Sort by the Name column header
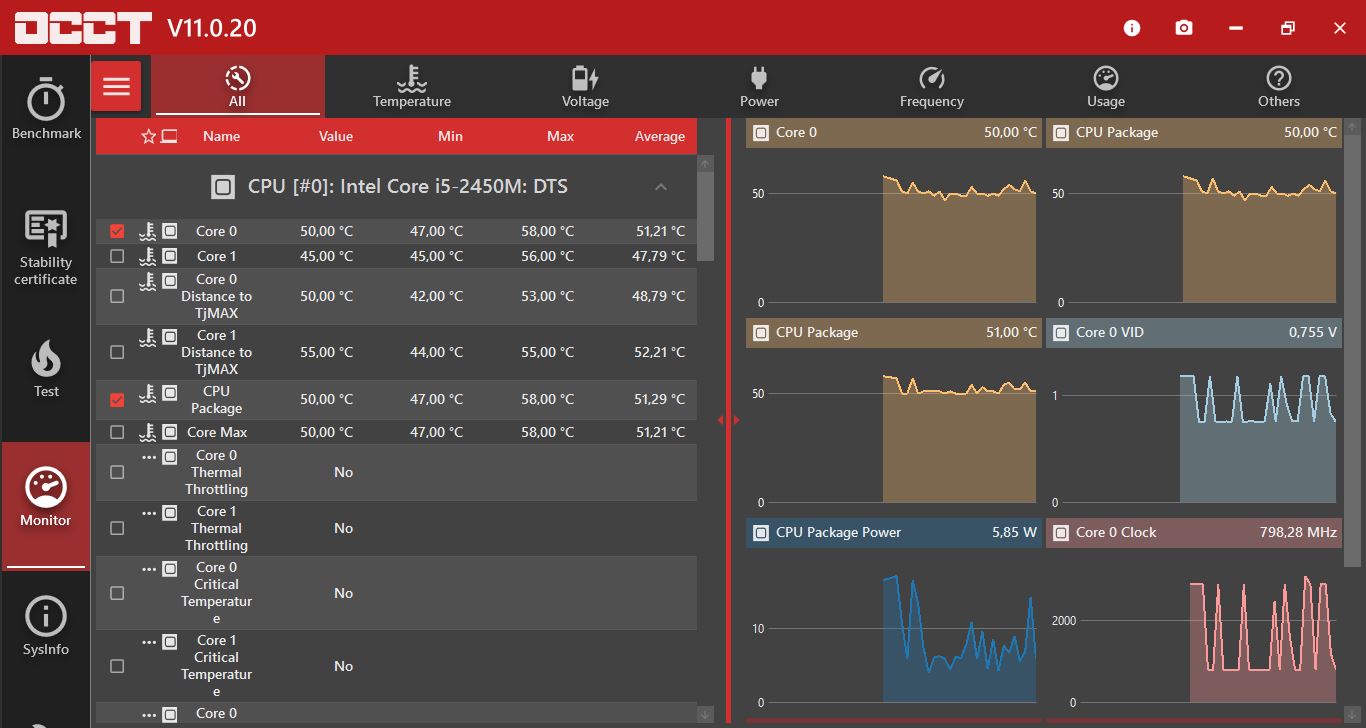Viewport: 1366px width, 728px height. tap(221, 136)
